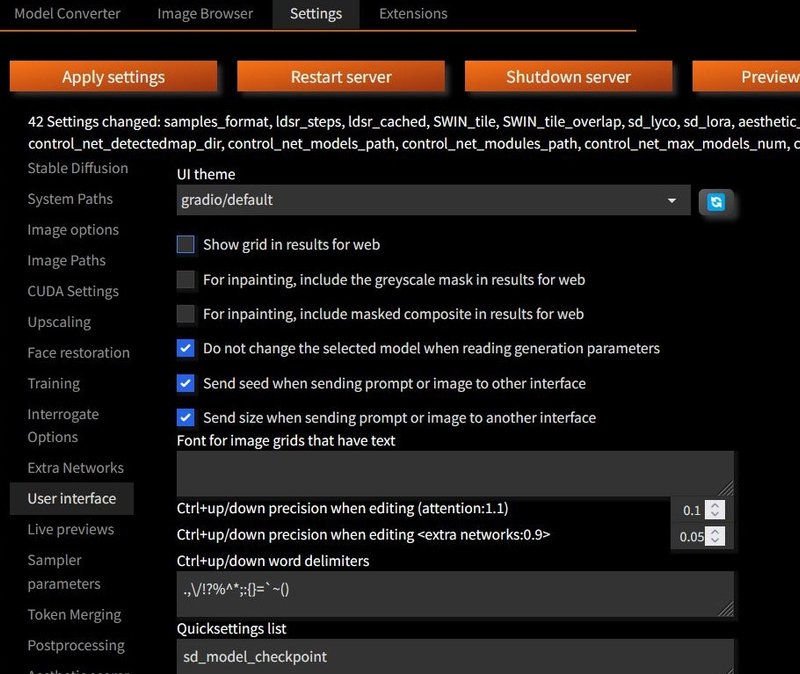The width and height of the screenshot is (800, 674).
Task: Open Live previews settings section
Action: pyautogui.click(x=71, y=529)
